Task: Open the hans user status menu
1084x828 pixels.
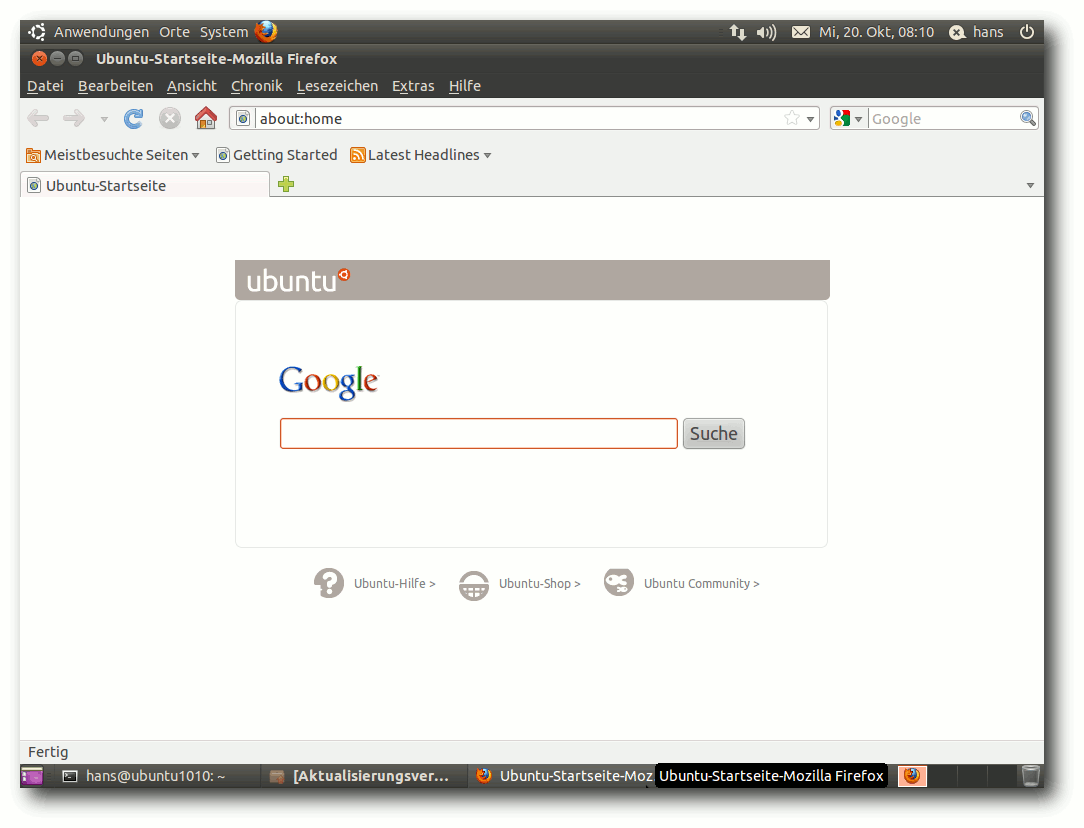Action: tap(976, 32)
